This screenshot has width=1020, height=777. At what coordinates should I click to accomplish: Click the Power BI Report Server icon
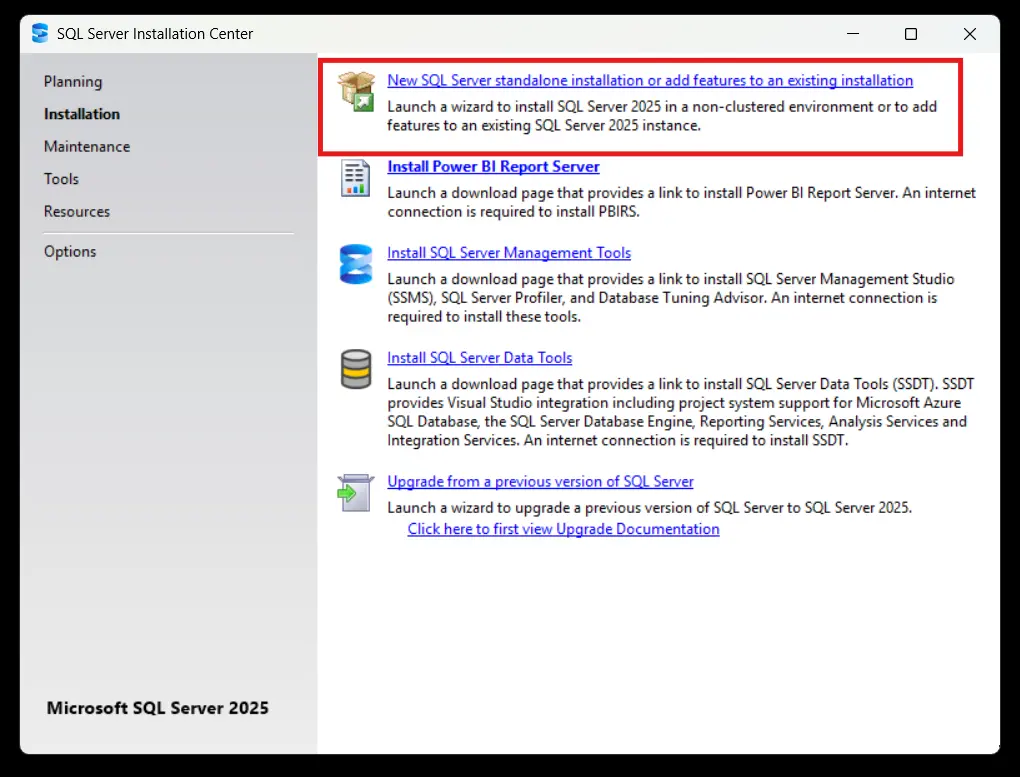pyautogui.click(x=356, y=177)
